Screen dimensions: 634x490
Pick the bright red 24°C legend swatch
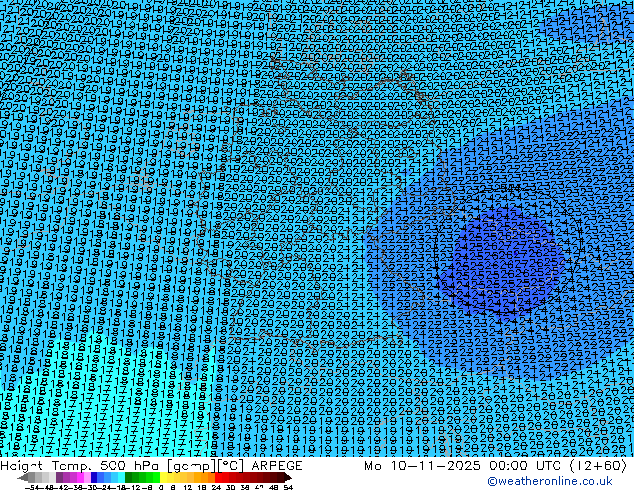pyautogui.click(x=218, y=477)
